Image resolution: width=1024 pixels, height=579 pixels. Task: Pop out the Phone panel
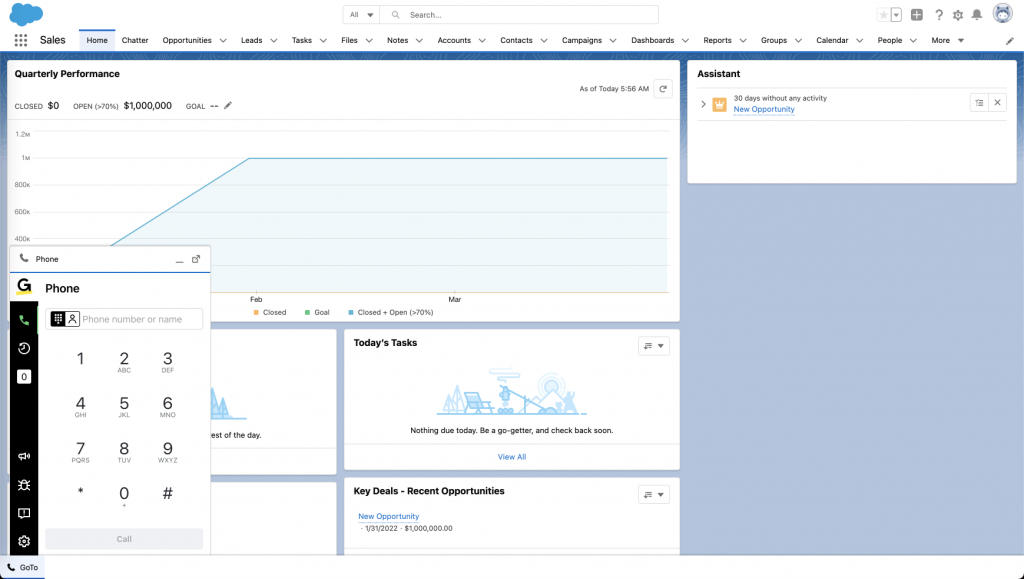196,259
